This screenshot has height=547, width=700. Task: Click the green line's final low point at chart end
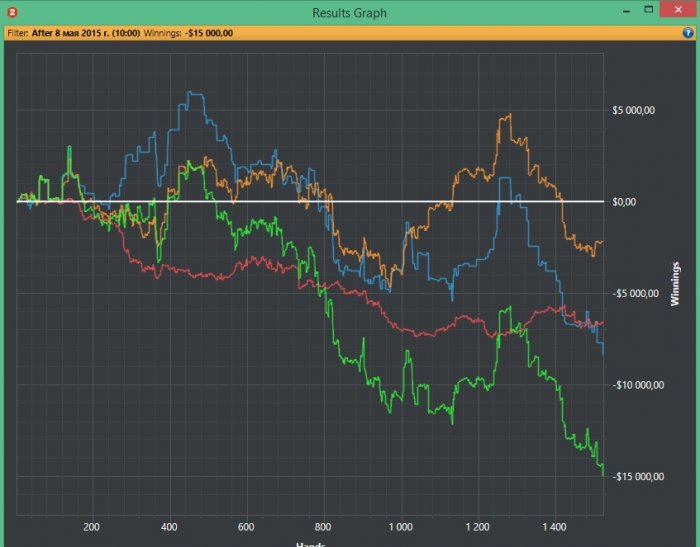[x=603, y=475]
